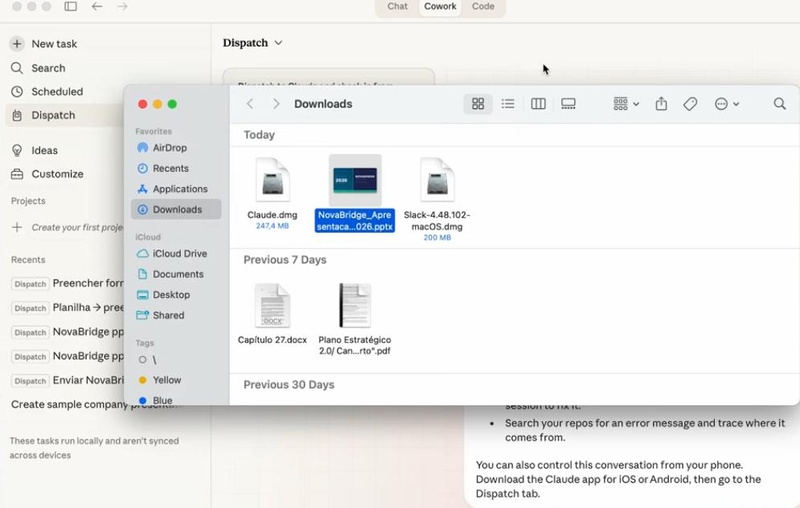Switch Finder to column view

(x=538, y=104)
